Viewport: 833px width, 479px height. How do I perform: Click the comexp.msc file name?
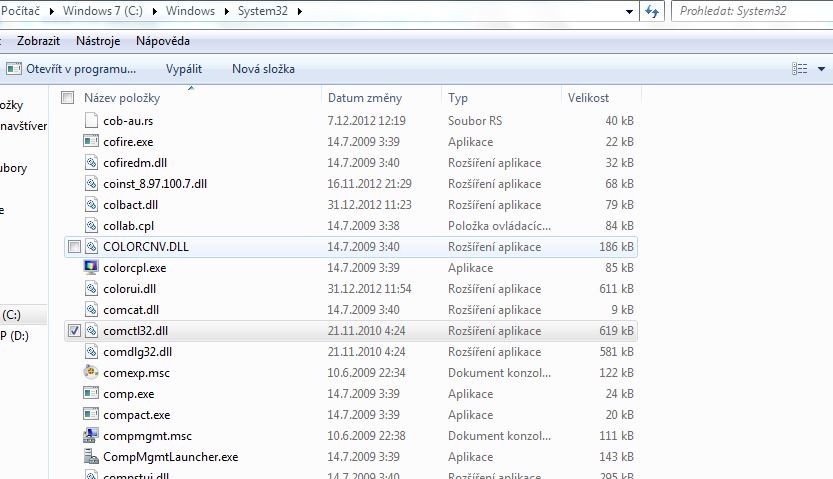137,373
